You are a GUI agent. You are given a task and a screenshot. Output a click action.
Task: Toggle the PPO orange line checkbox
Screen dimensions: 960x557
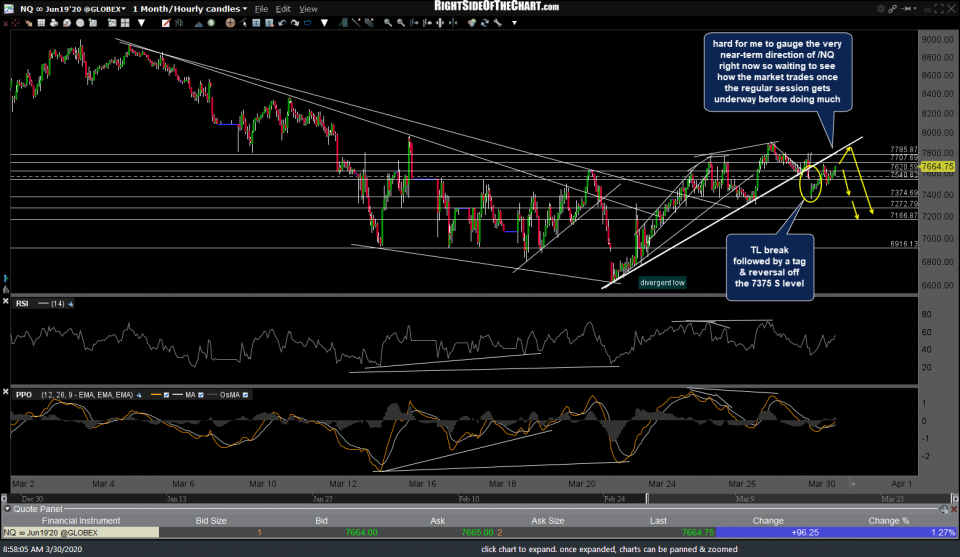(166, 395)
